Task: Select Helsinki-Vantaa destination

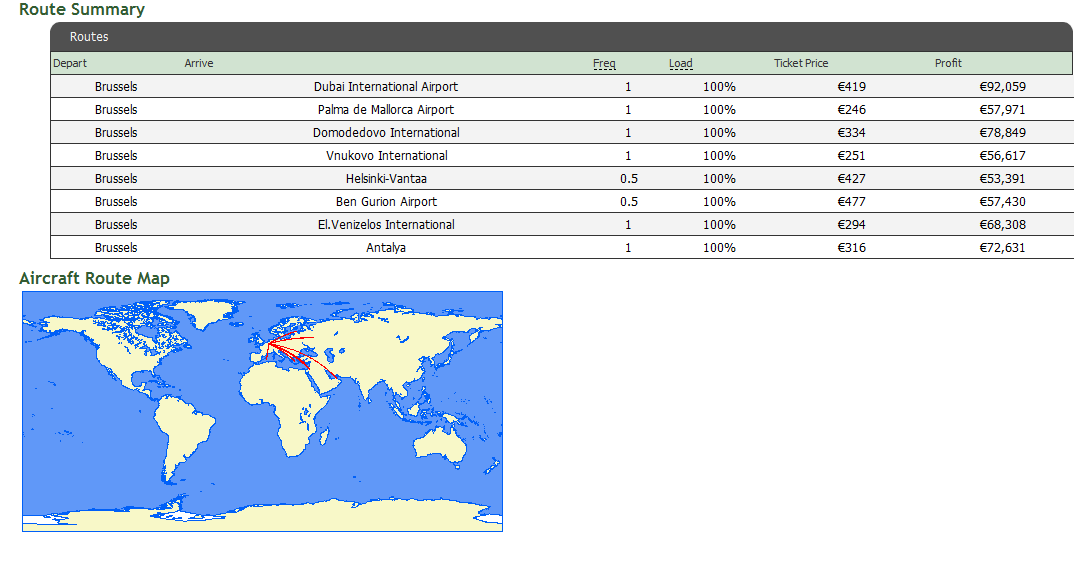Action: click(386, 179)
